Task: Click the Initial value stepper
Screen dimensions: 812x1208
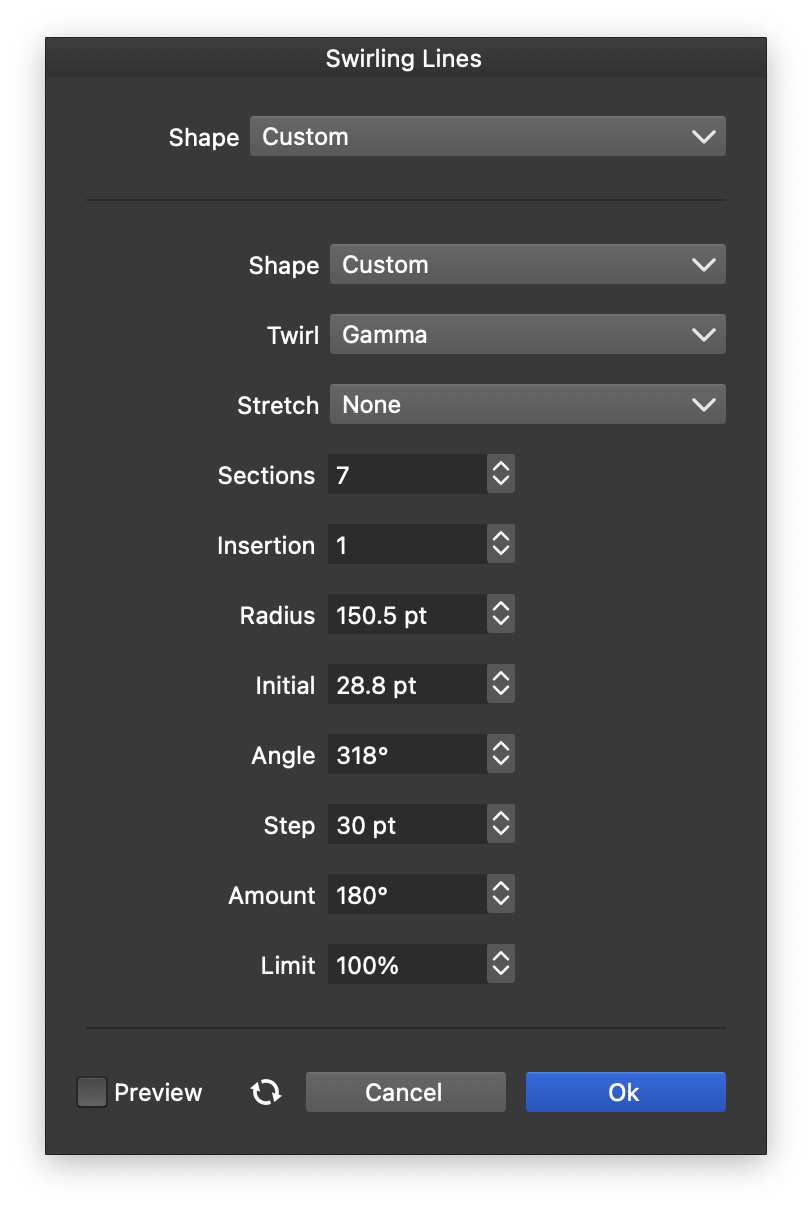Action: click(501, 685)
